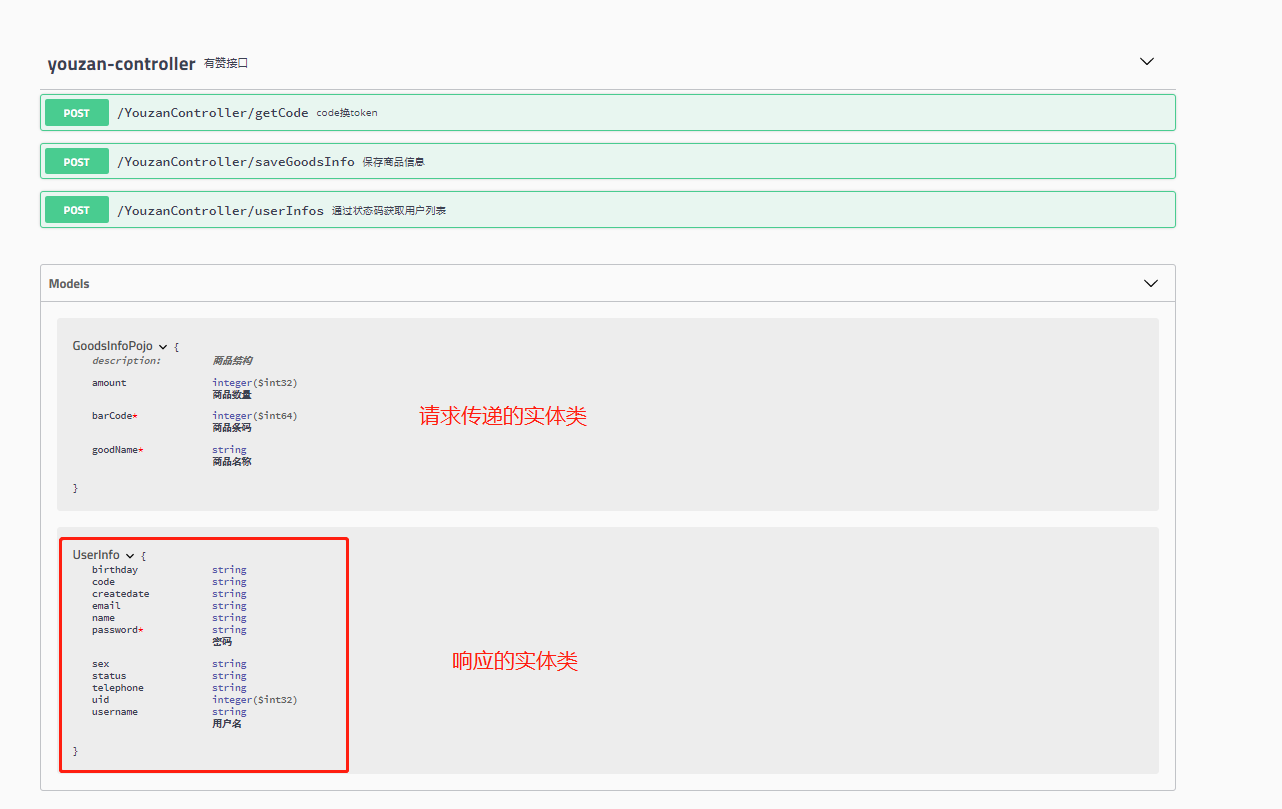Expand the /YouzanController/saveGoodsInfo operation
The height and width of the screenshot is (809, 1282).
point(608,161)
